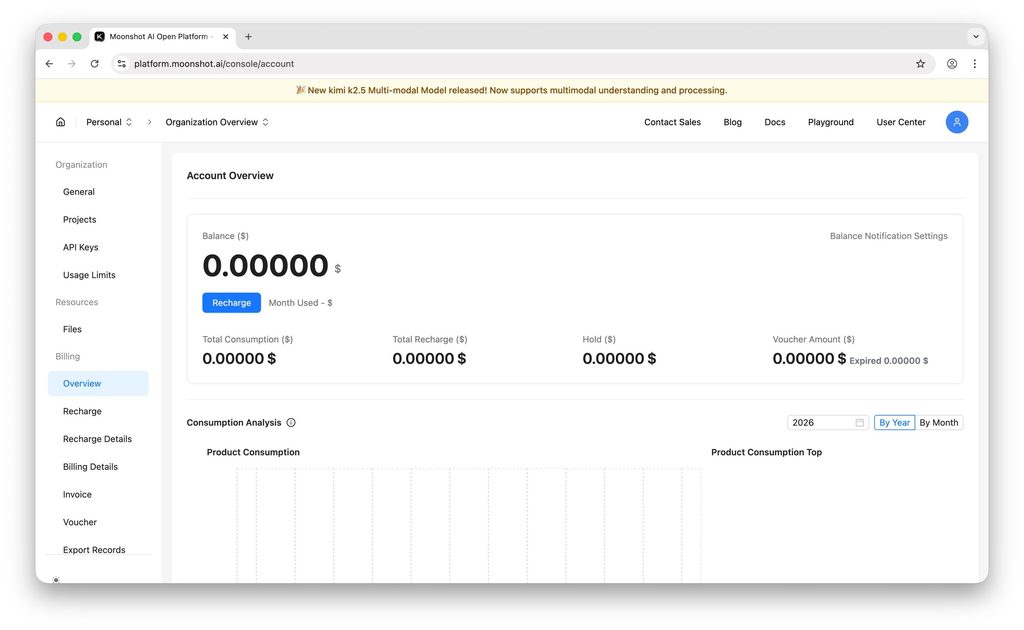Click the blue Recharge button
The width and height of the screenshot is (1024, 630).
(x=231, y=303)
